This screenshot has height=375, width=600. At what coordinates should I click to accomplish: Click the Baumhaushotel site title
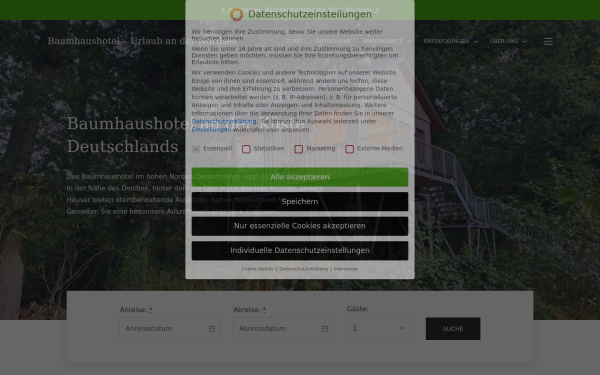click(142, 41)
